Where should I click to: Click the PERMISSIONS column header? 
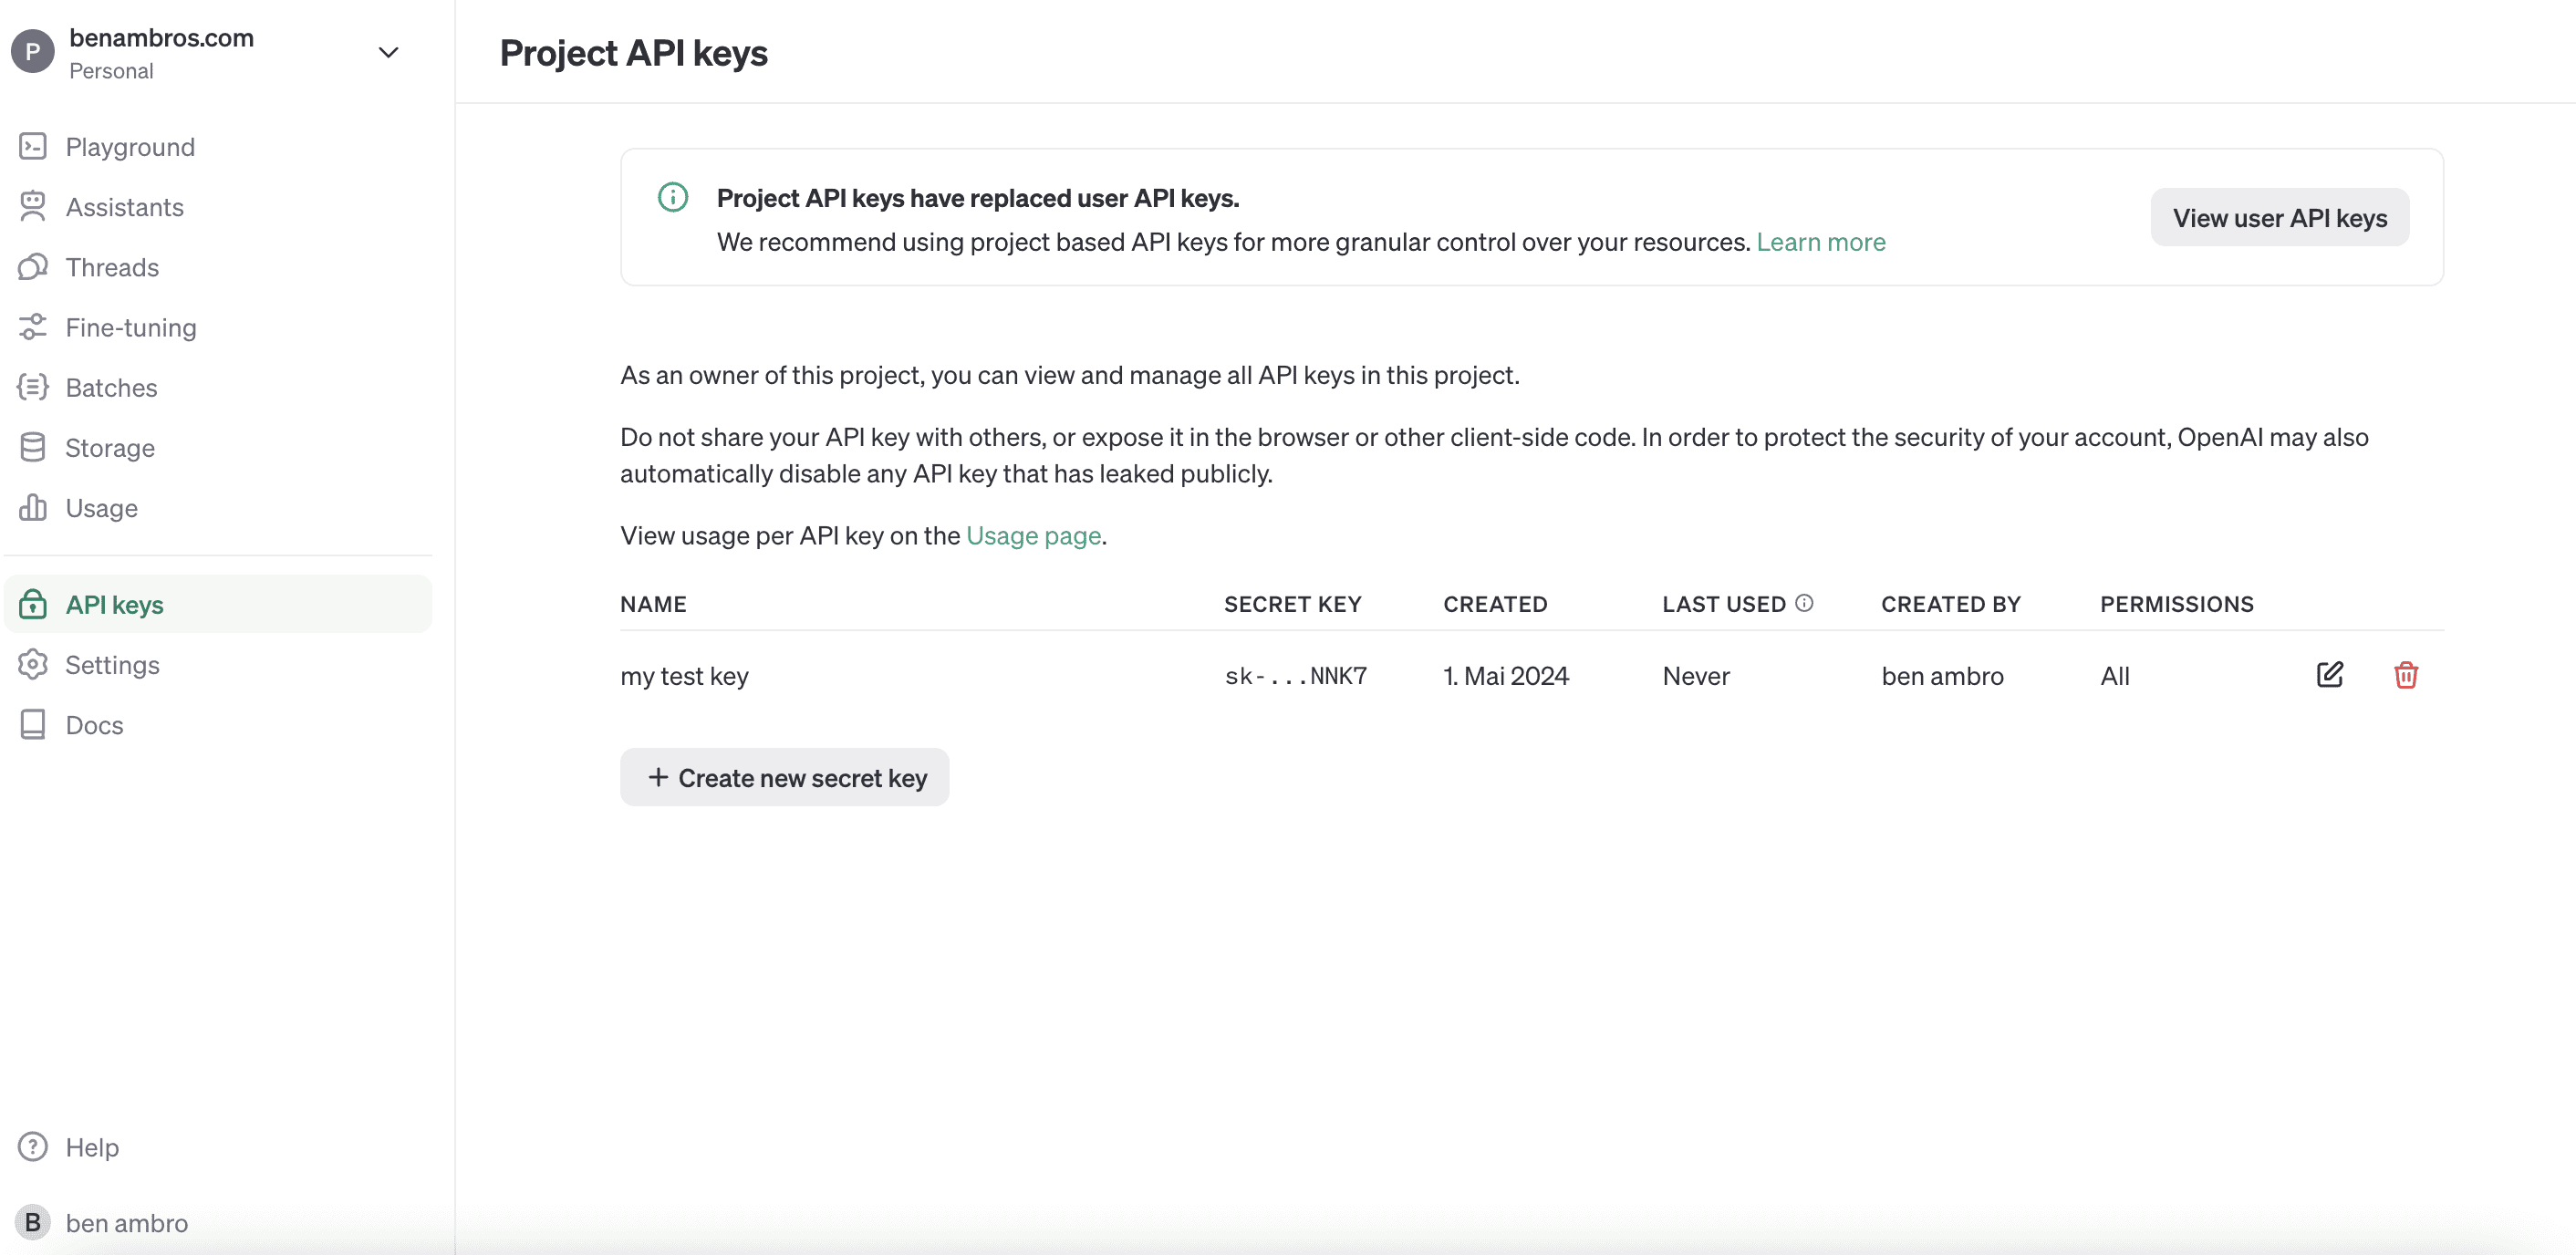[2177, 603]
